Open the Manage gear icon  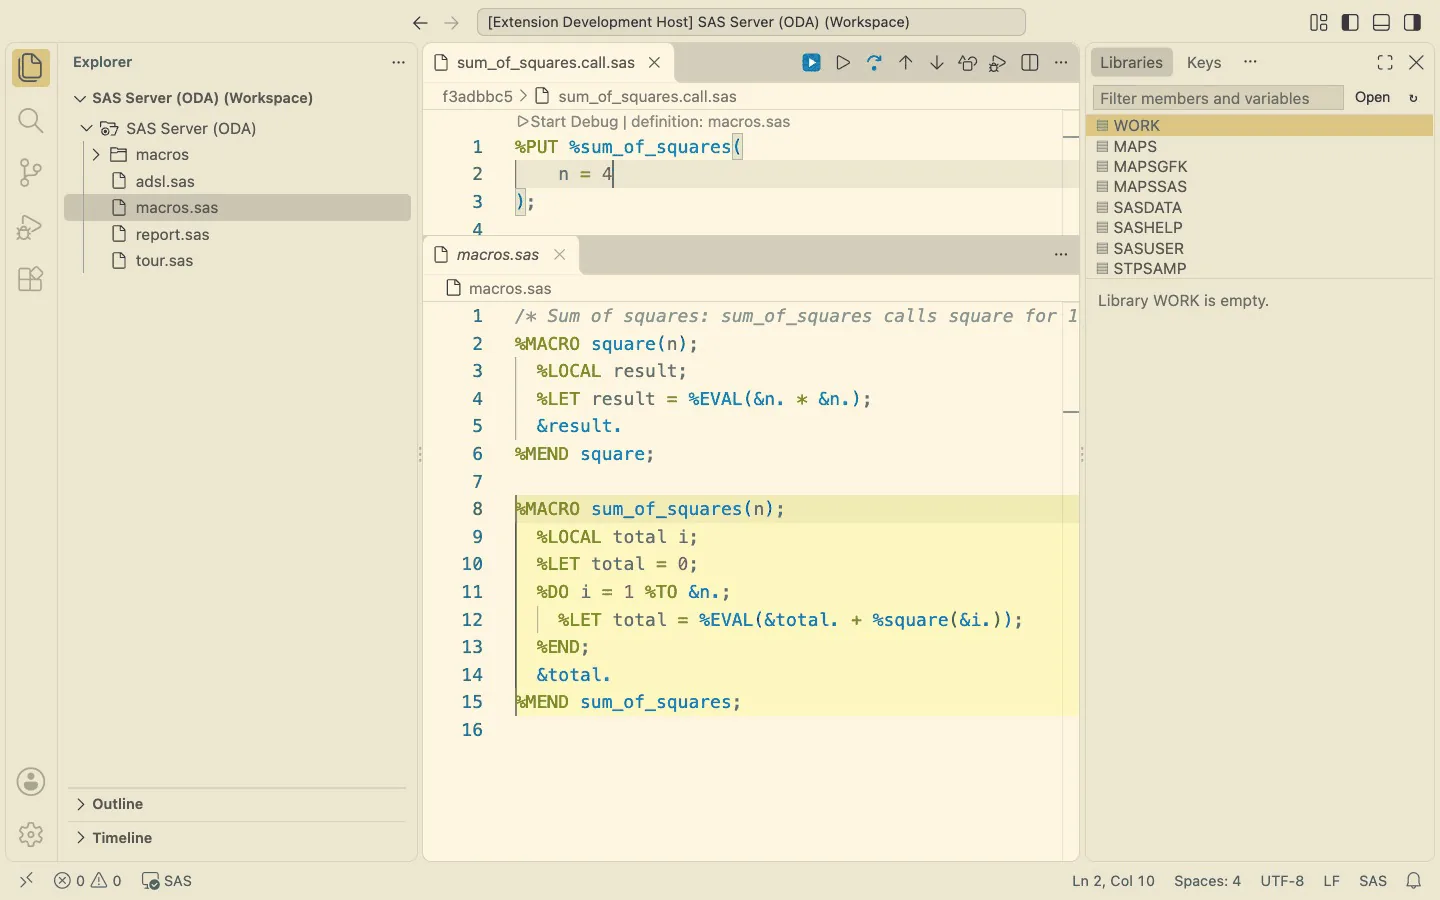pos(31,834)
